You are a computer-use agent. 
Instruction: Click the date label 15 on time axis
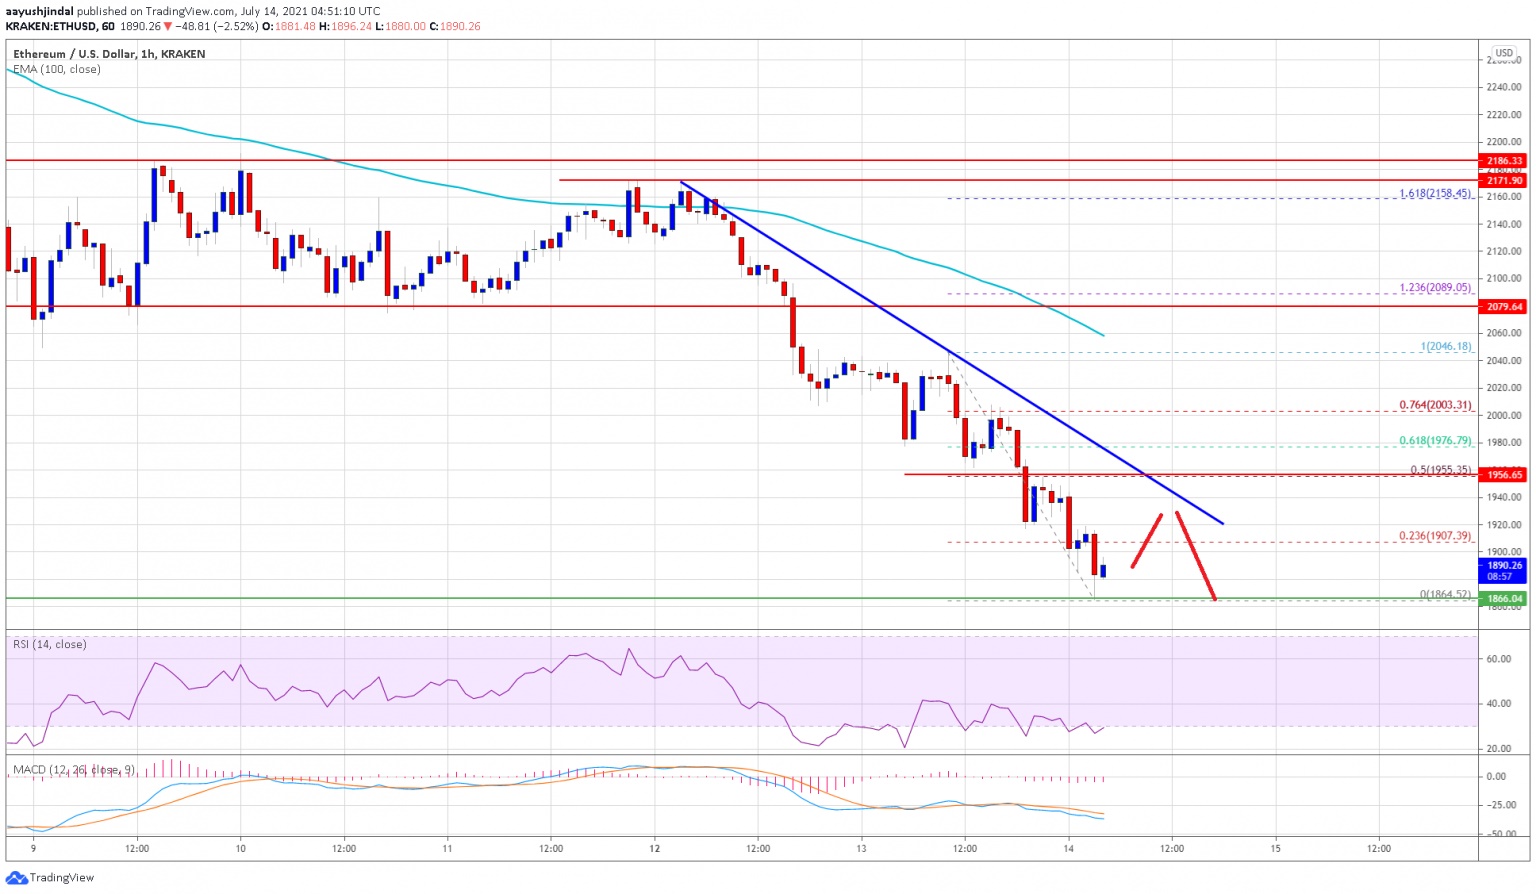[1275, 849]
